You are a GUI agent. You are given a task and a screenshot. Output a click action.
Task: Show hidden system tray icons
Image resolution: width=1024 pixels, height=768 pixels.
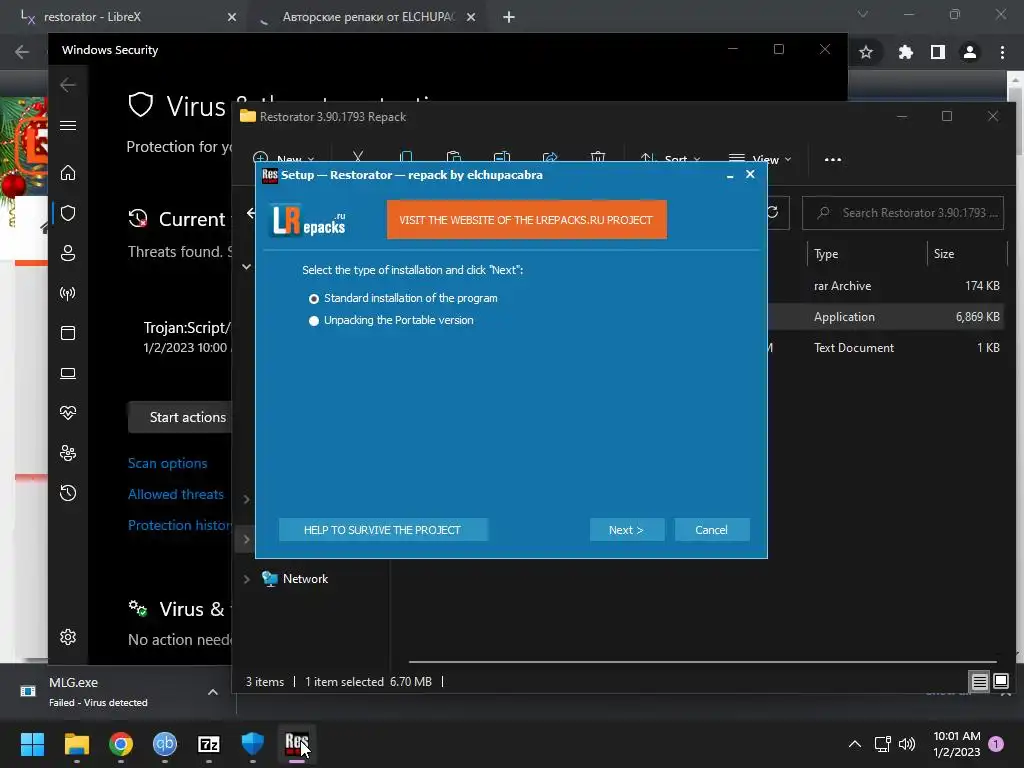854,744
